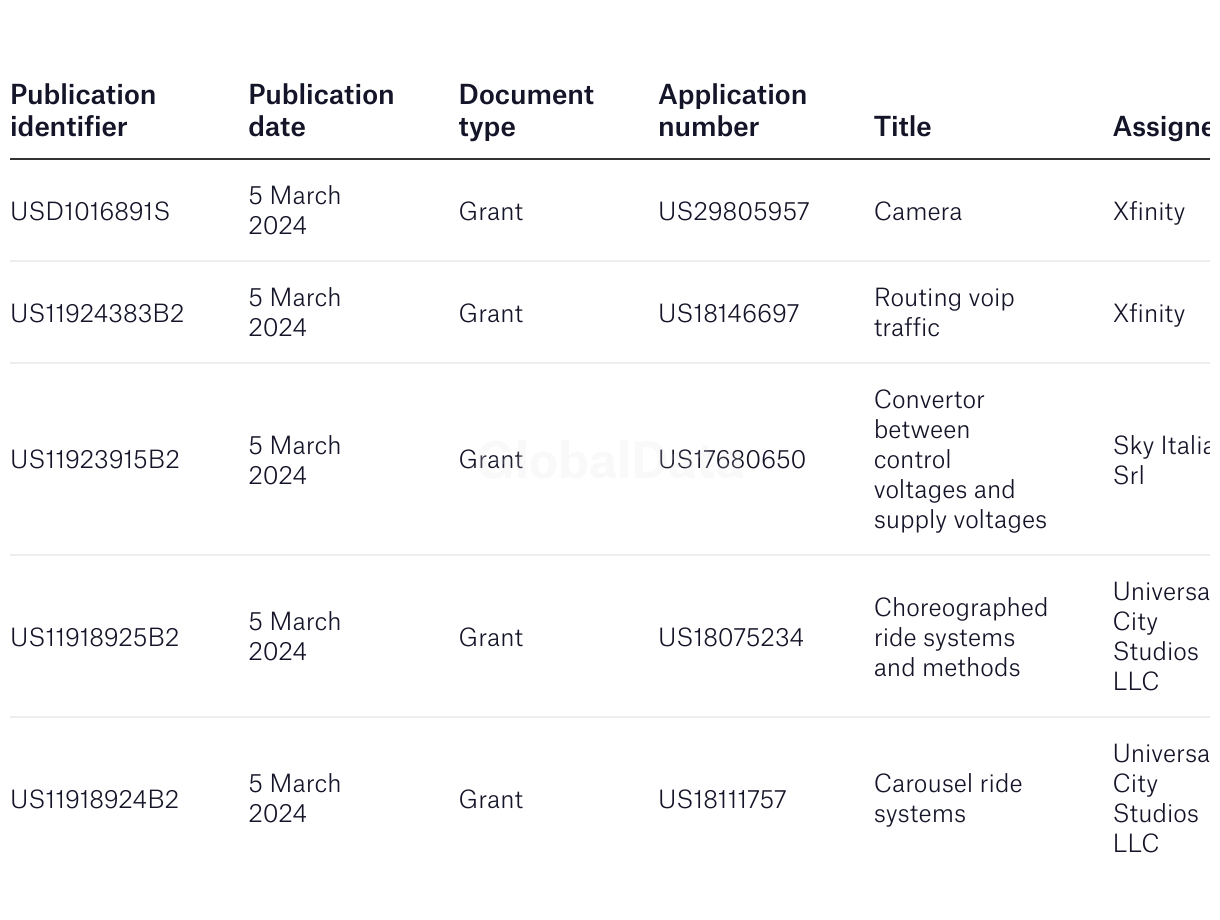1220x920 pixels.
Task: Click application number US18146697
Action: point(728,313)
